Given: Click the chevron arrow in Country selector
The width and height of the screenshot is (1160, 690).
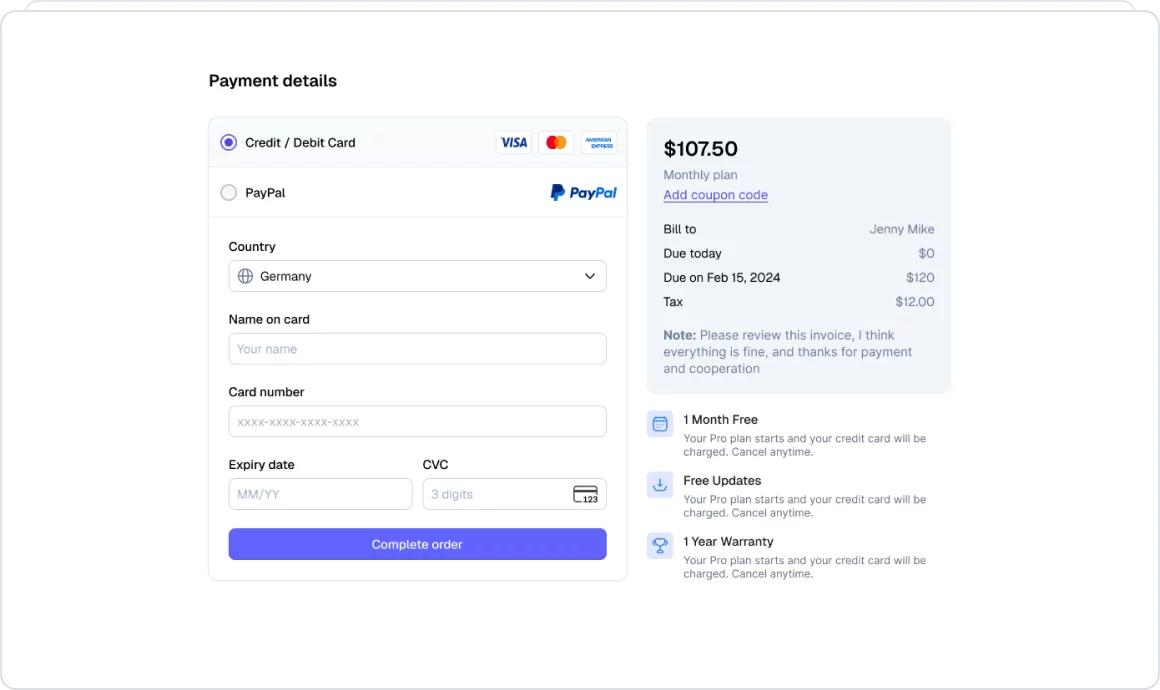Looking at the screenshot, I should (590, 276).
